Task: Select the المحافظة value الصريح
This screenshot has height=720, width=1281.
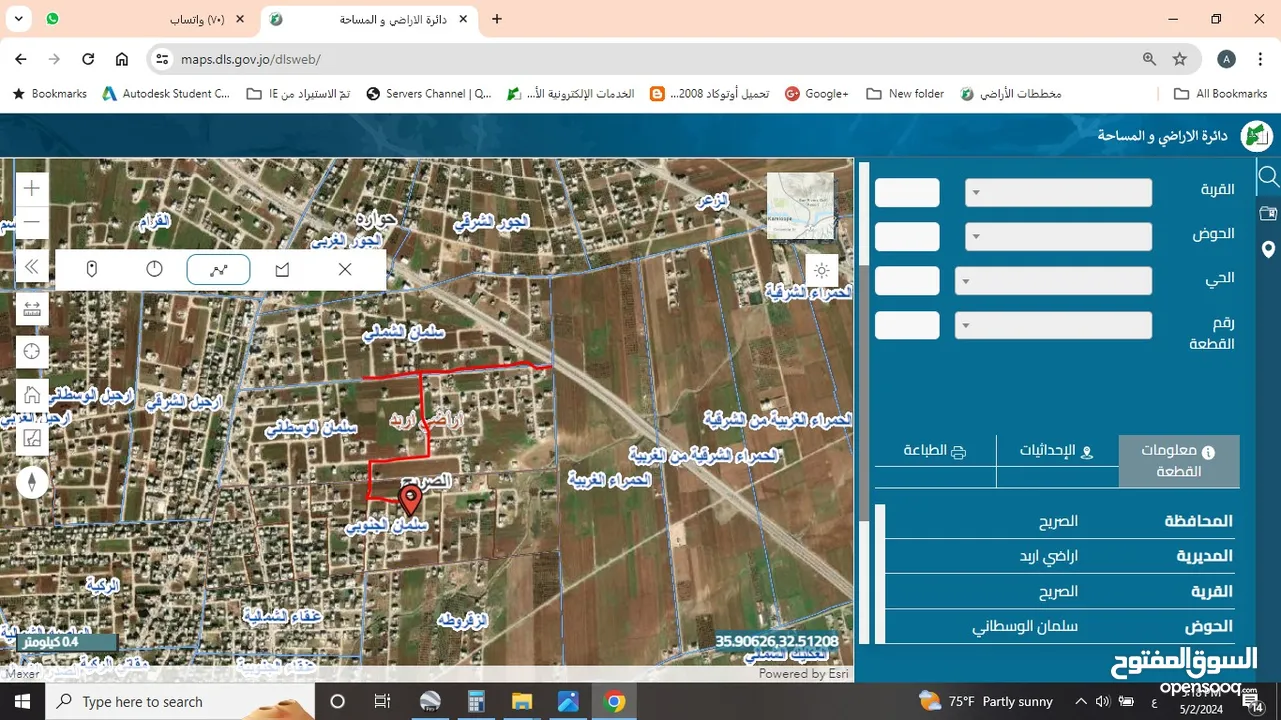Action: tap(1058, 521)
